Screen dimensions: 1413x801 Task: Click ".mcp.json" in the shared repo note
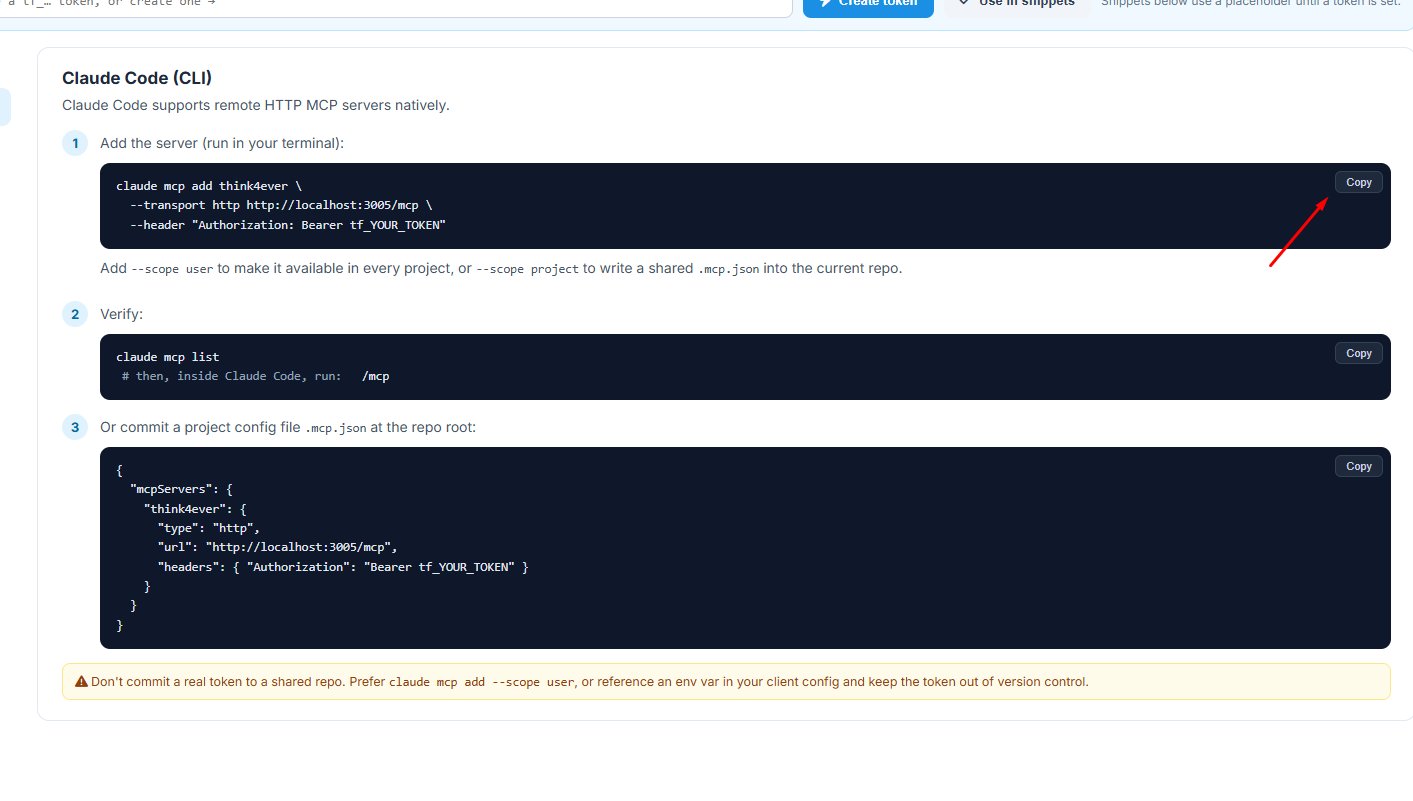[x=728, y=269]
